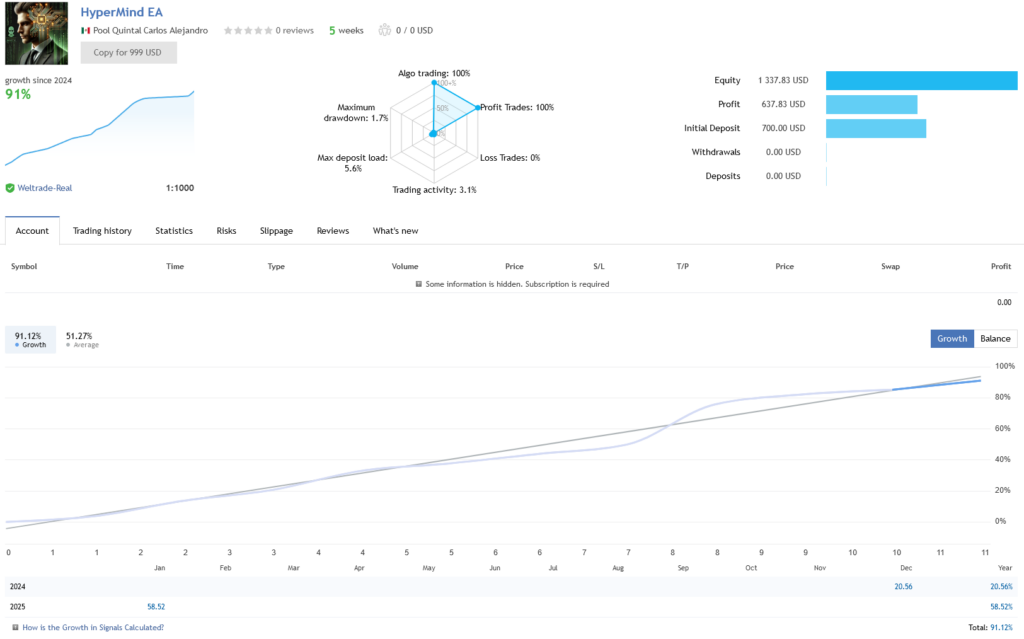Click the Symbol column header

coord(24,267)
